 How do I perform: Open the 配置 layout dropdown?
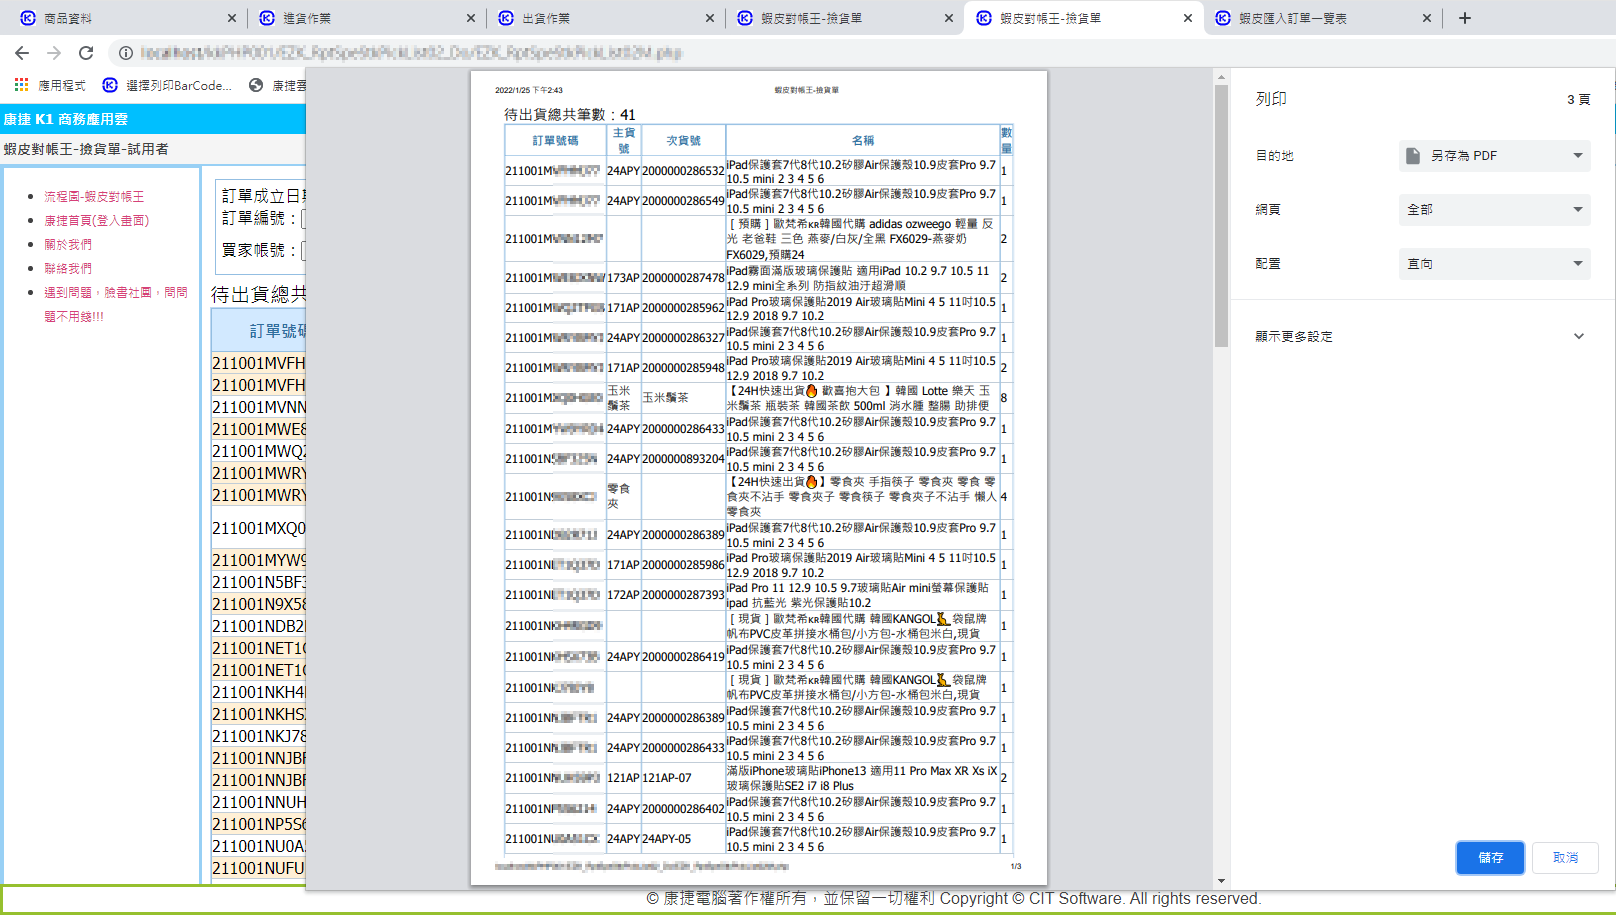tap(1494, 264)
